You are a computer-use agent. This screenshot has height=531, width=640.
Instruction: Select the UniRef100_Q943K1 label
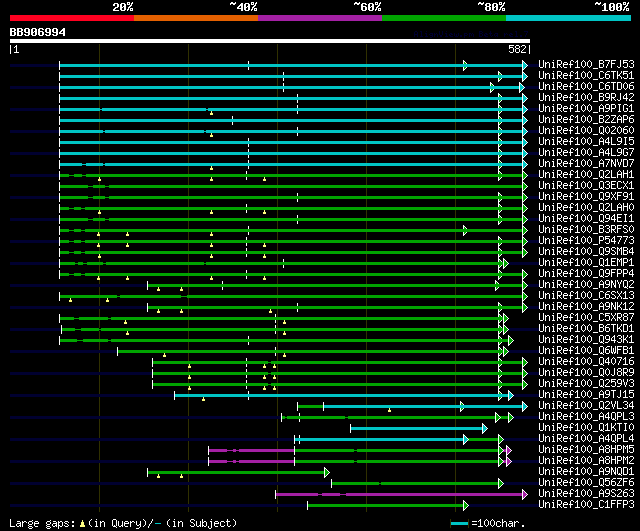[x=586, y=340]
